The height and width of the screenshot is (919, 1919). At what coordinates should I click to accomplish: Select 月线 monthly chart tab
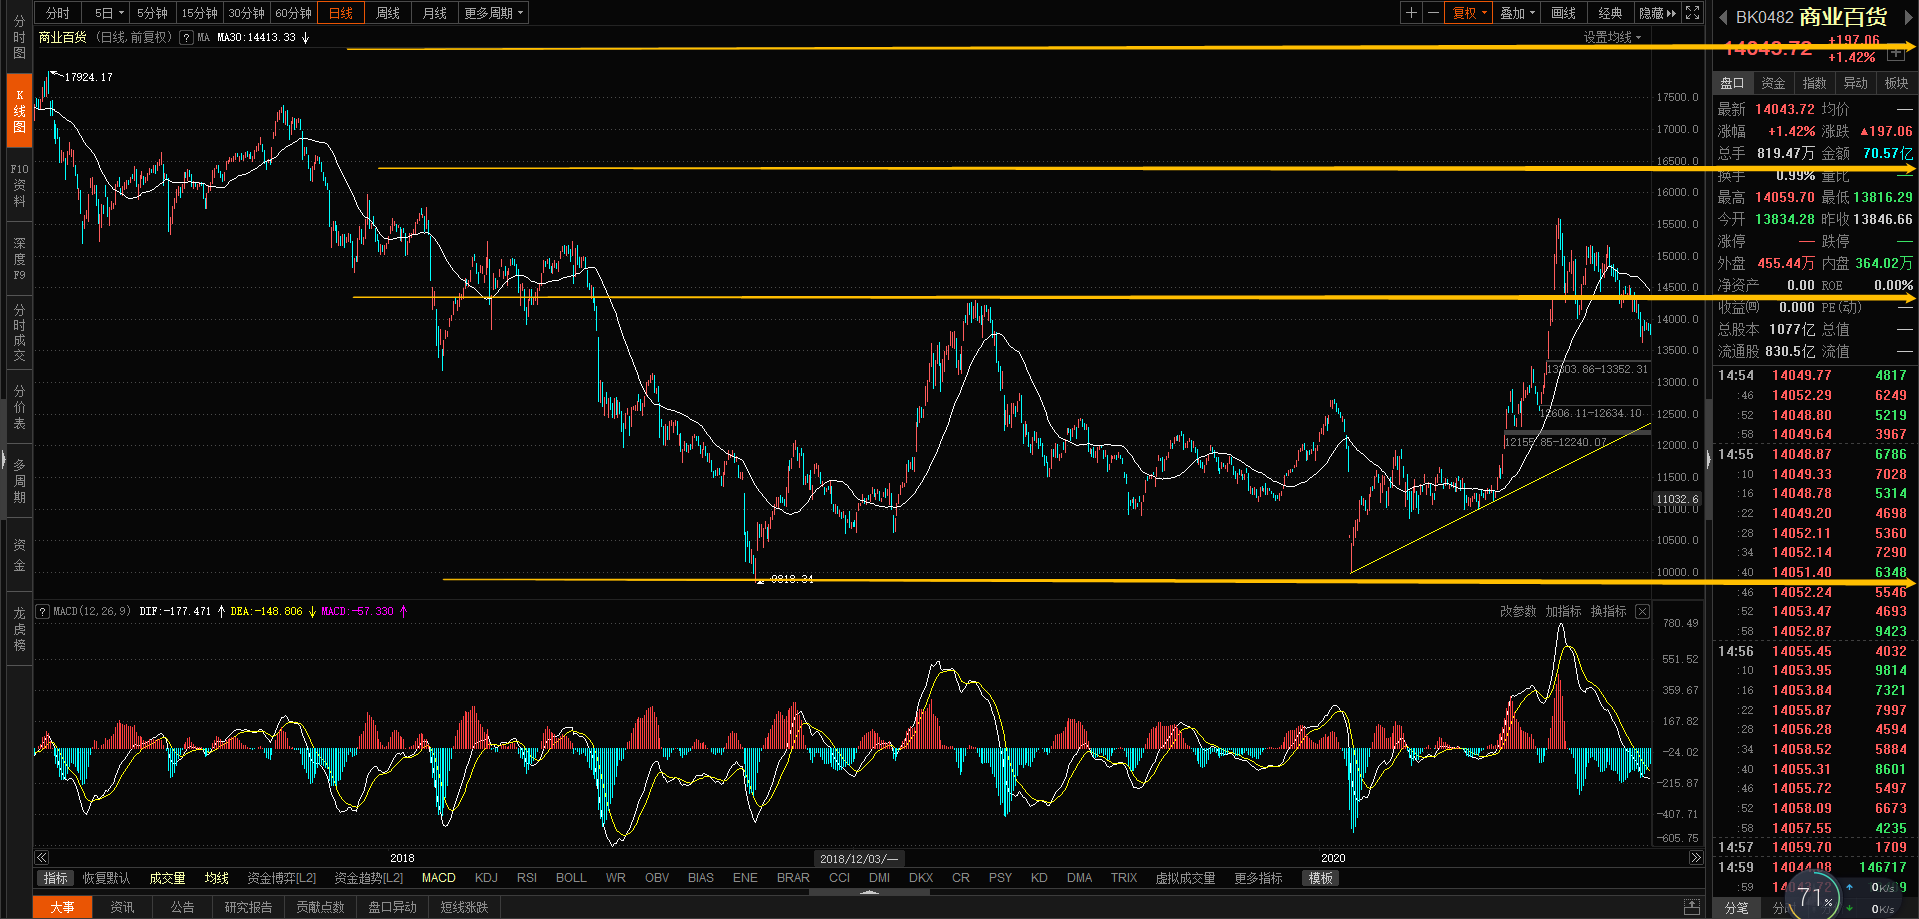435,13
